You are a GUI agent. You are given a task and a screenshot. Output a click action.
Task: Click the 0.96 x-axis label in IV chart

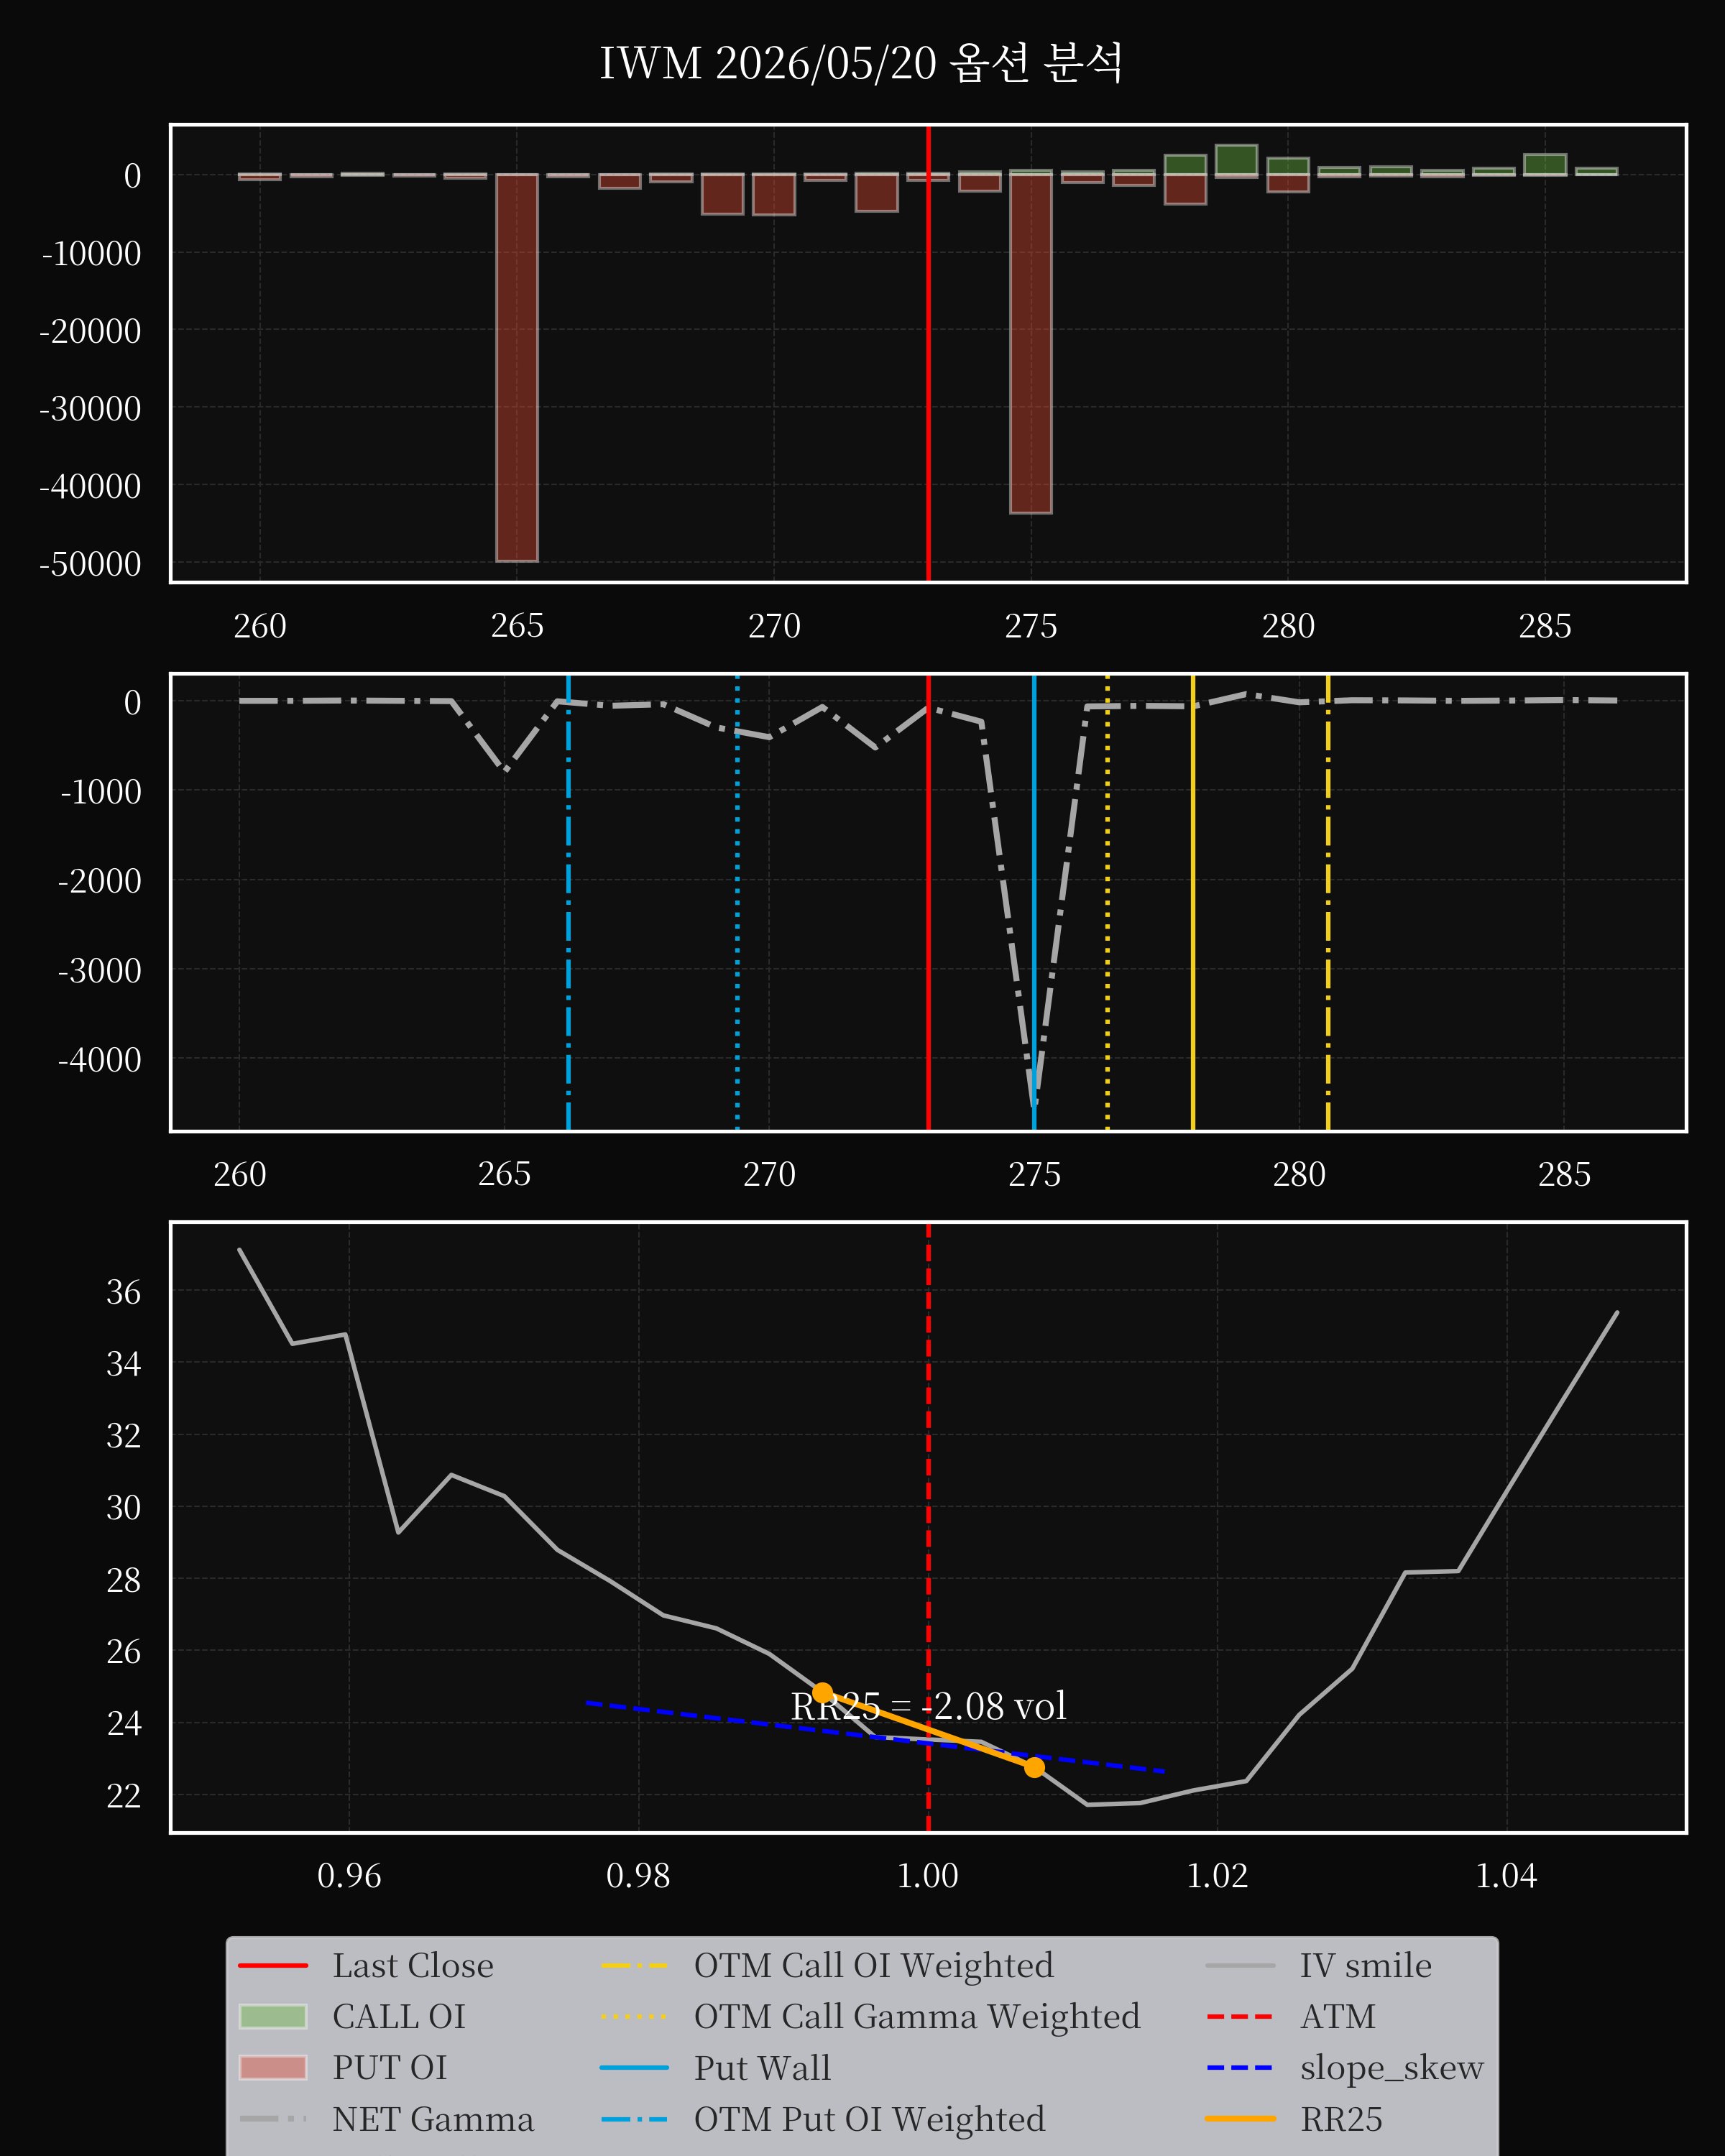coord(349,1874)
